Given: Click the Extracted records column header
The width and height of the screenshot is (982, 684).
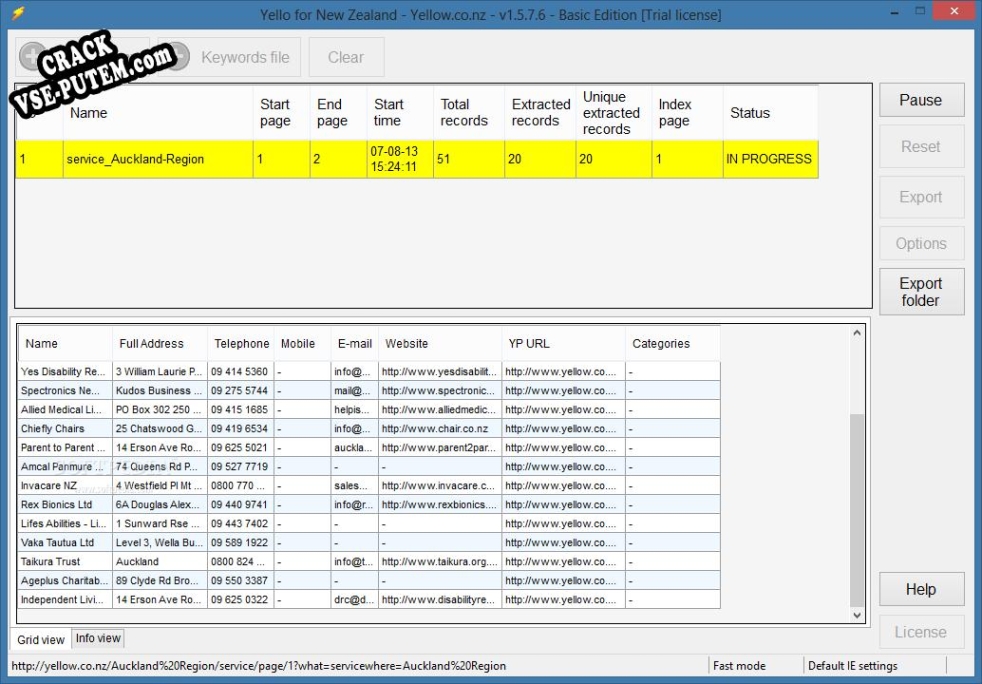Looking at the screenshot, I should click(x=540, y=113).
